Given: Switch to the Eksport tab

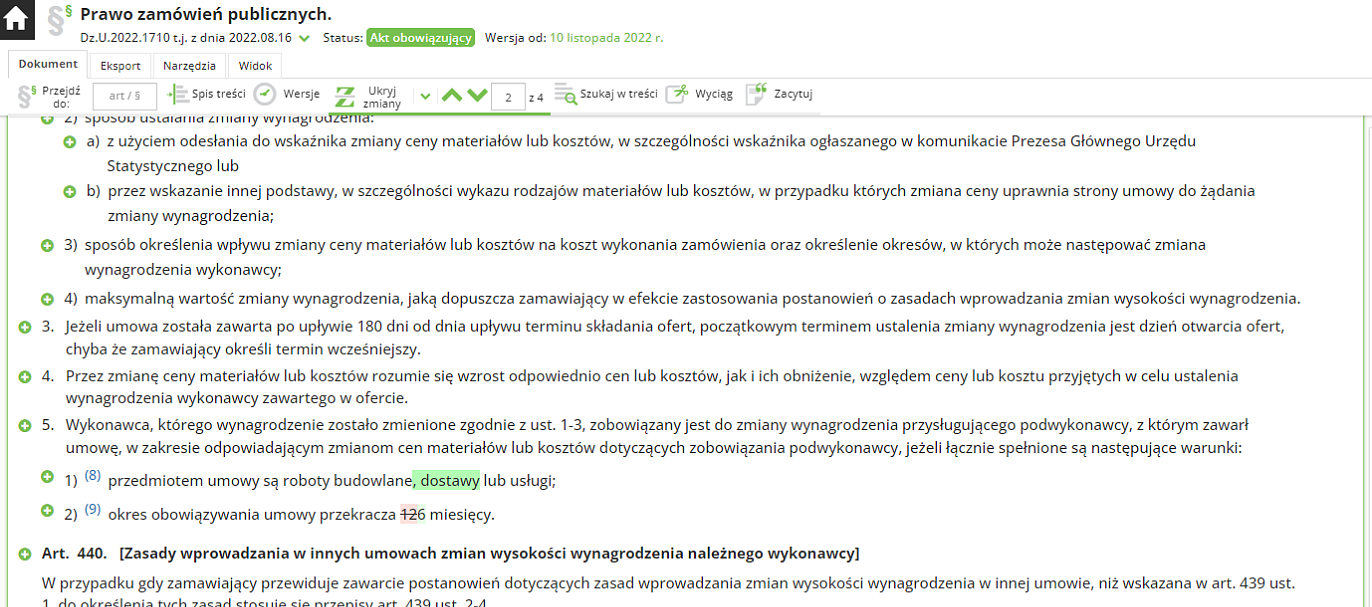Looking at the screenshot, I should (x=120, y=66).
